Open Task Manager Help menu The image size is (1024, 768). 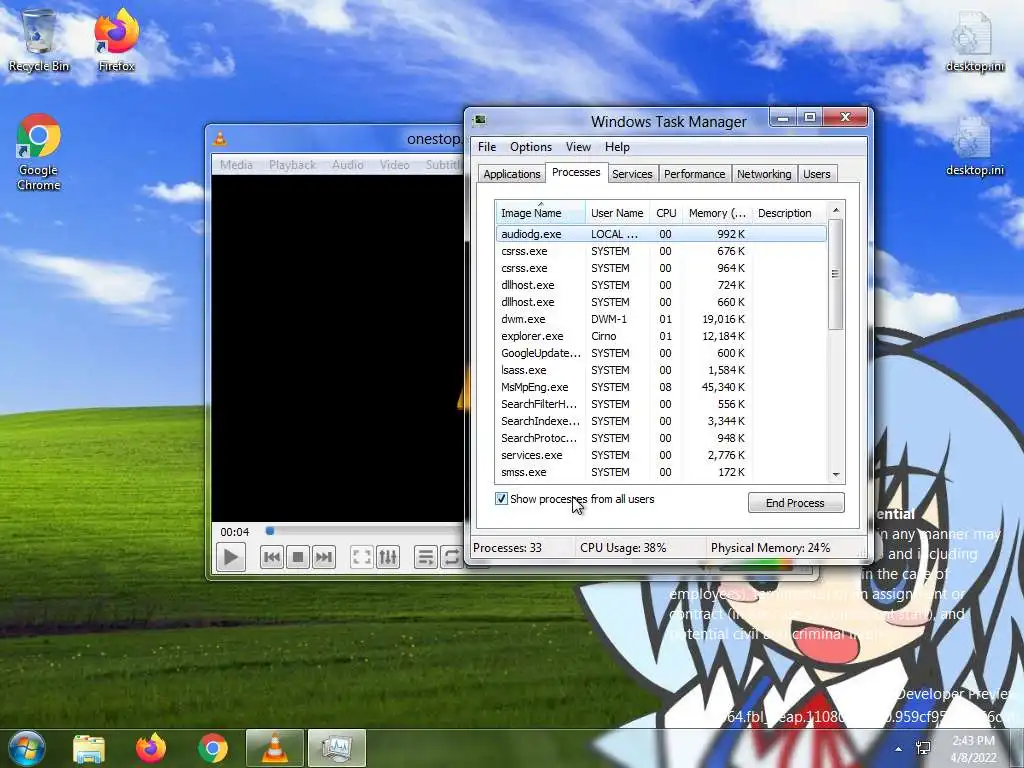[x=617, y=147]
